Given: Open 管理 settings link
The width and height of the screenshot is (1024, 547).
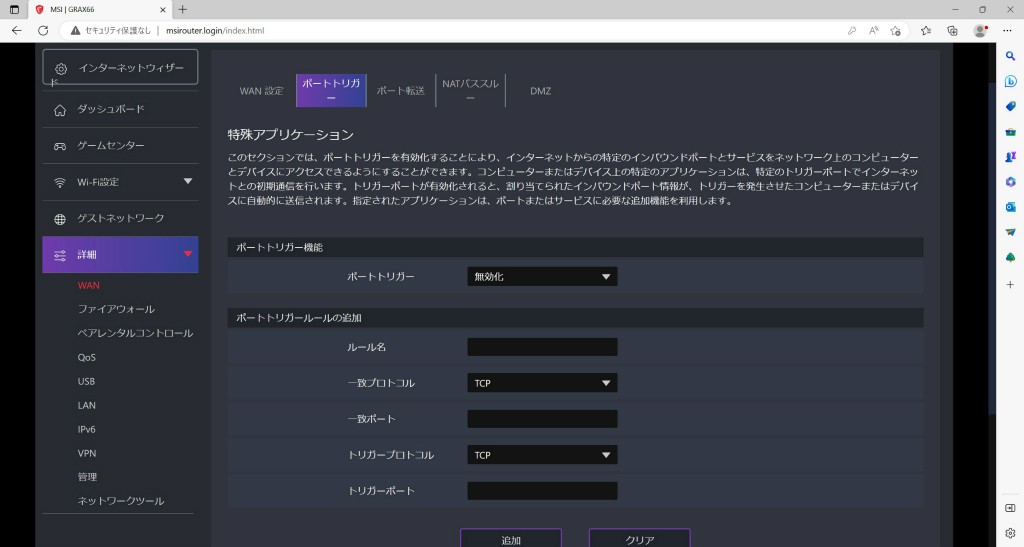Looking at the screenshot, I should click(87, 477).
